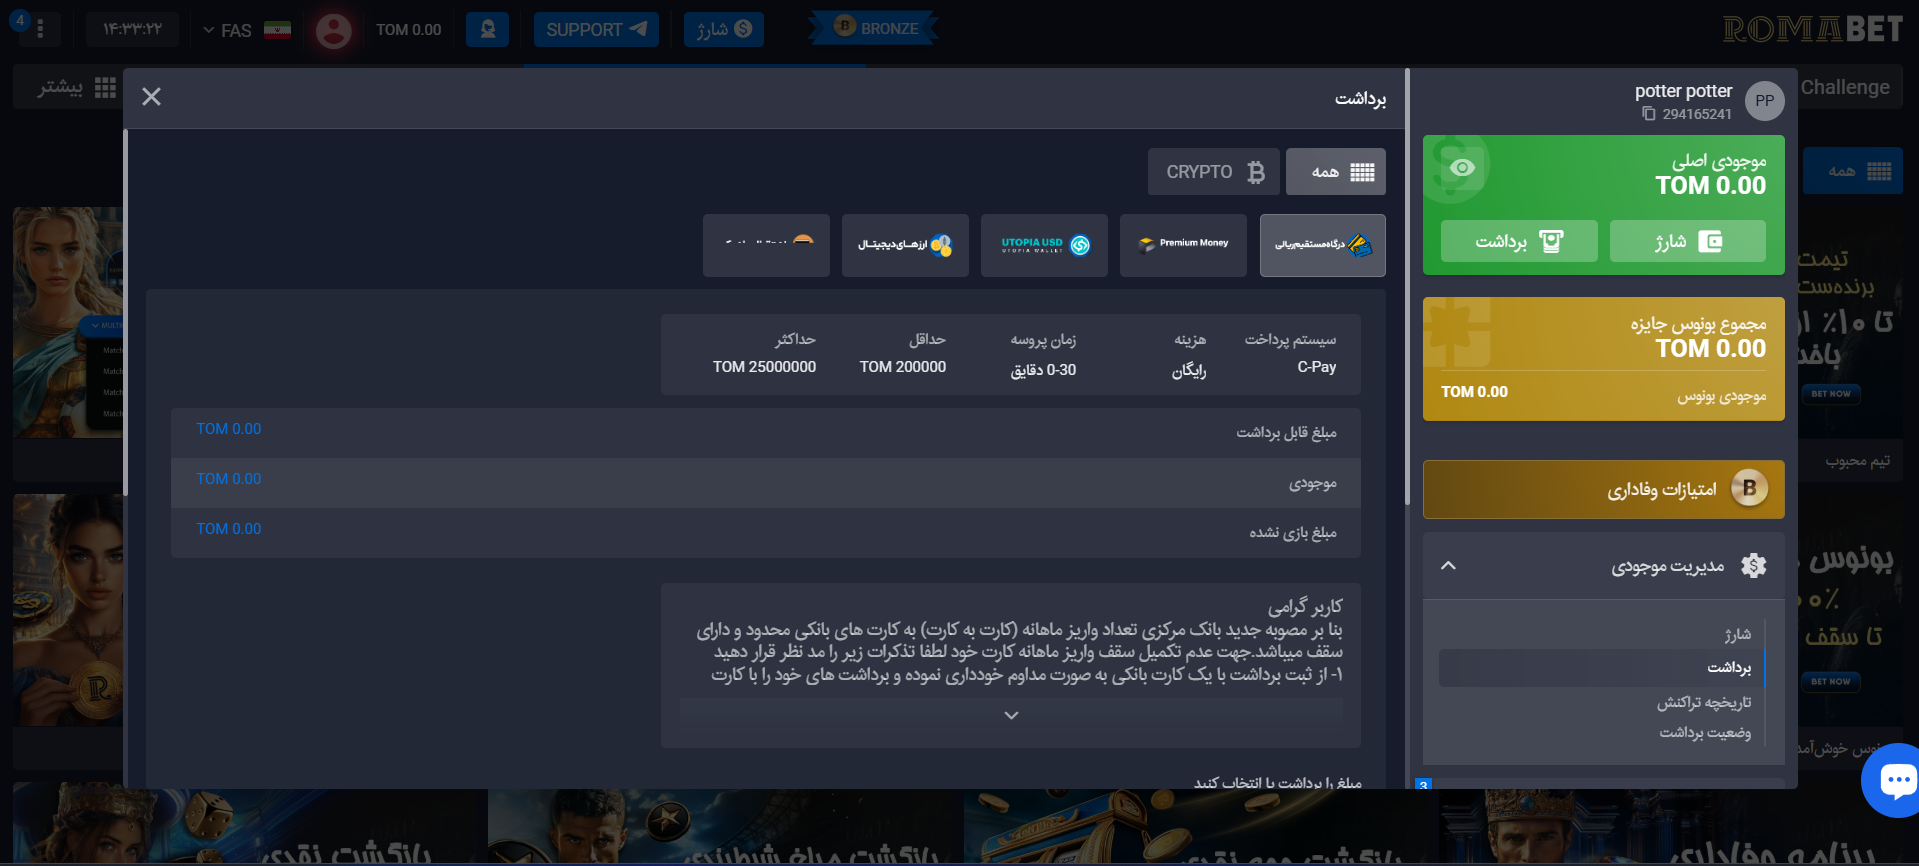Click the حداکثر TOM 25000000 value
The height and width of the screenshot is (866, 1919).
coord(764,367)
